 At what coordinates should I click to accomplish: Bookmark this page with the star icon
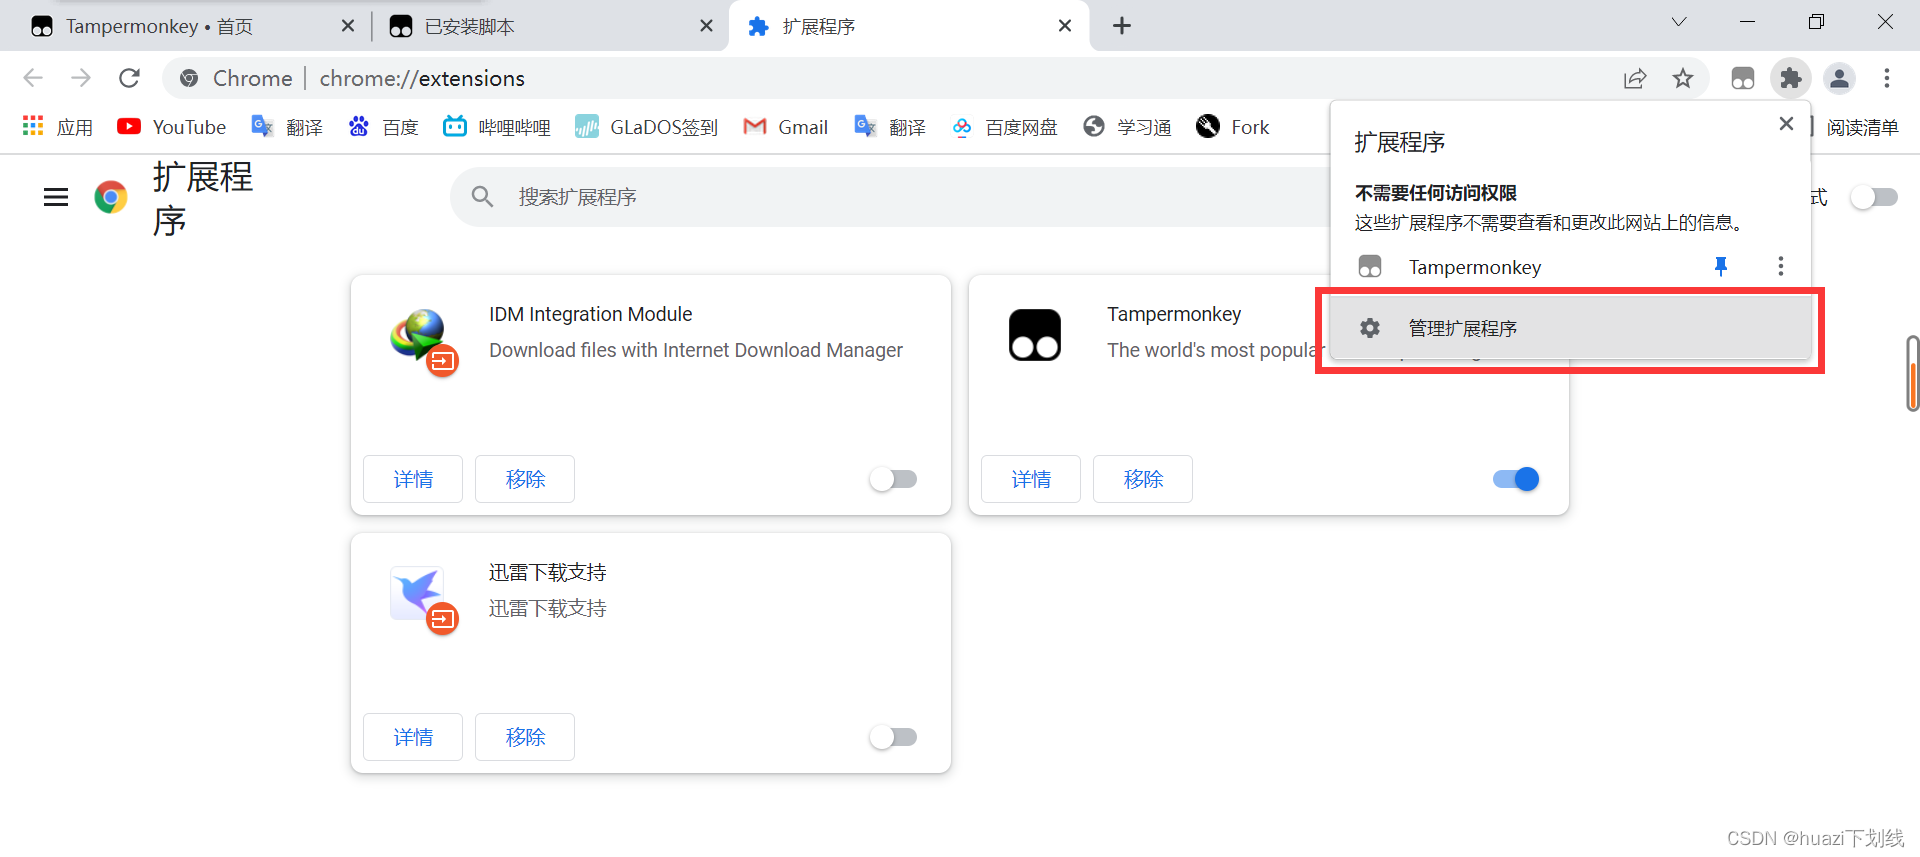(1683, 78)
